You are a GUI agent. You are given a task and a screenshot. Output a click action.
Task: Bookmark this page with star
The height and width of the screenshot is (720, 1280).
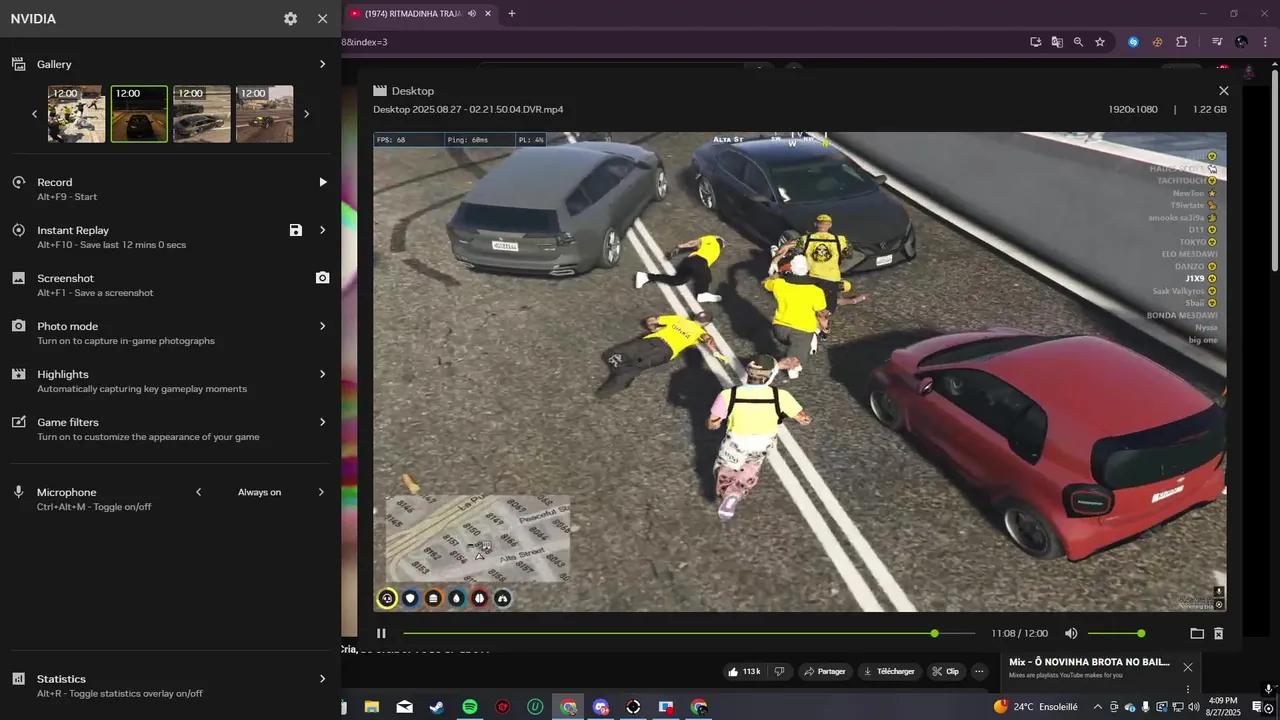(x=1100, y=42)
